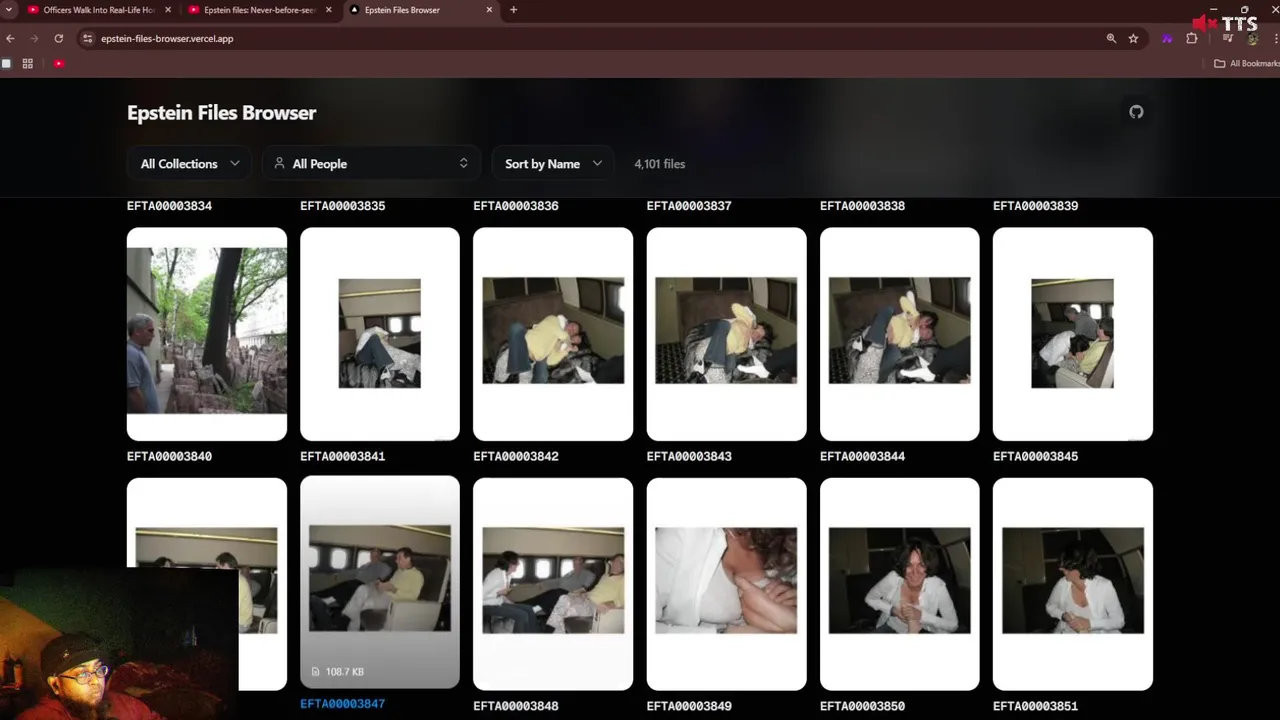Viewport: 1280px width, 720px height.
Task: Open thumbnail above label EFTA00003848
Action: [553, 584]
